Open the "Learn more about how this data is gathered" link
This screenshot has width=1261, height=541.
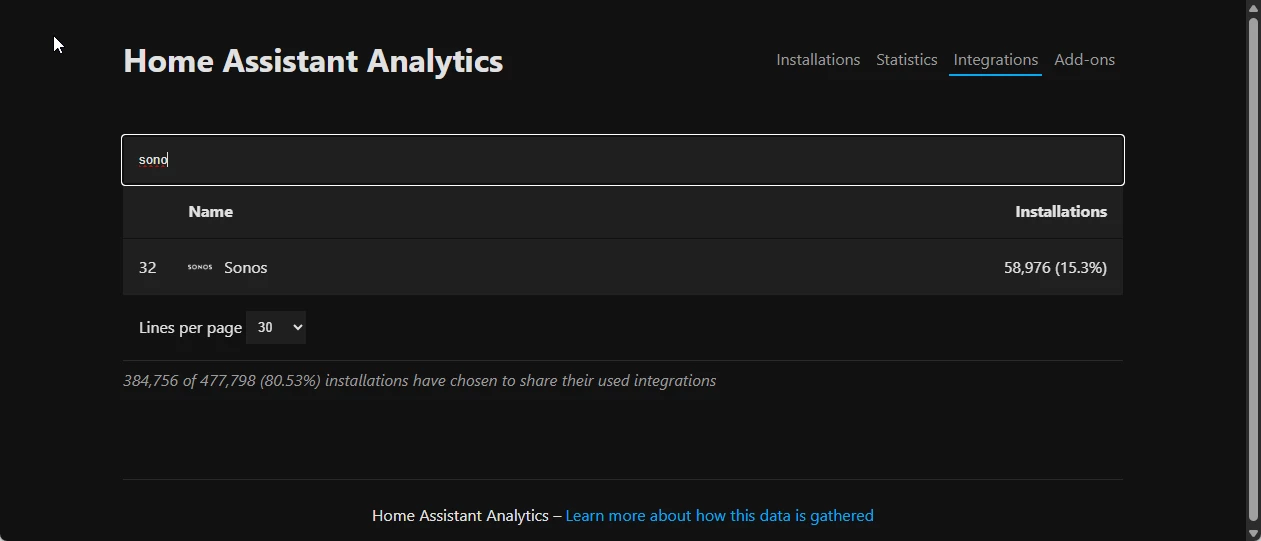(719, 516)
